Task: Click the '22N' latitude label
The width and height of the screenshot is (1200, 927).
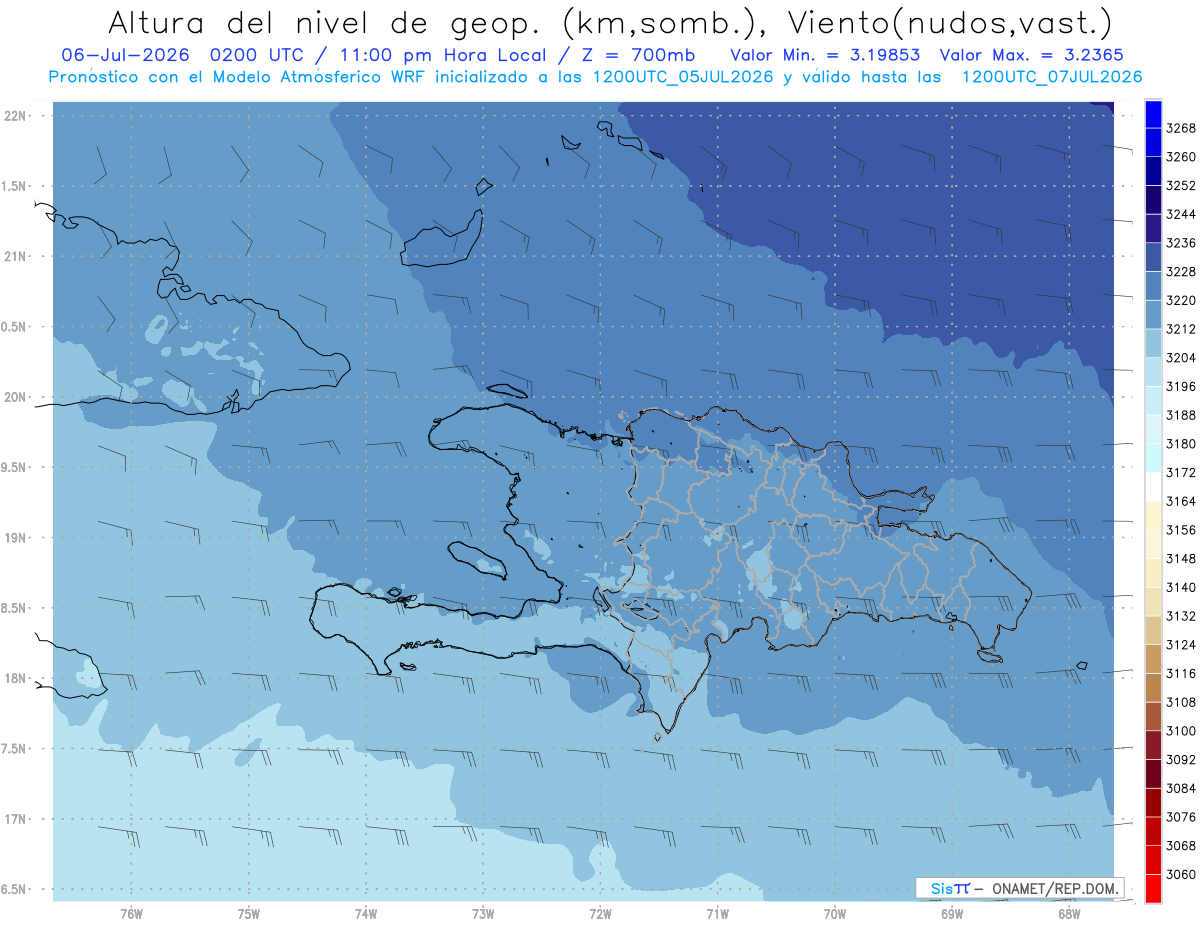Action: pyautogui.click(x=17, y=116)
